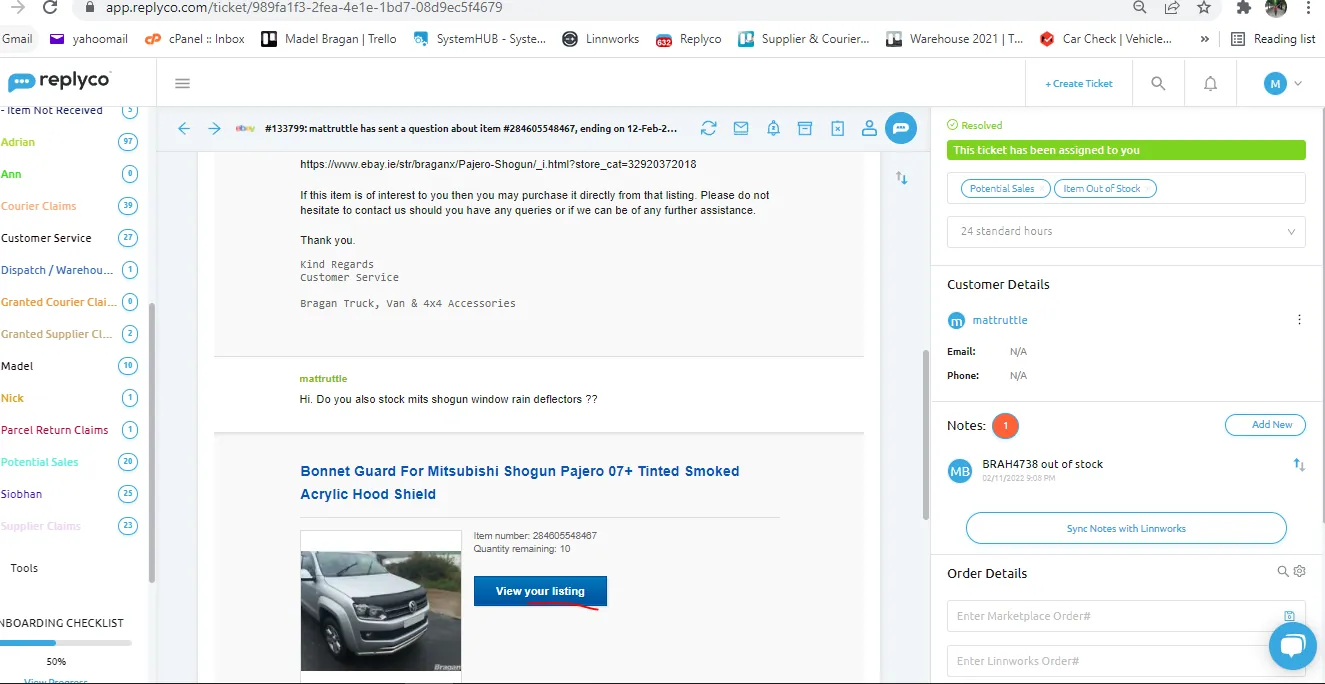
Task: Open three-dot menu beside mattruttle
Action: click(1299, 320)
